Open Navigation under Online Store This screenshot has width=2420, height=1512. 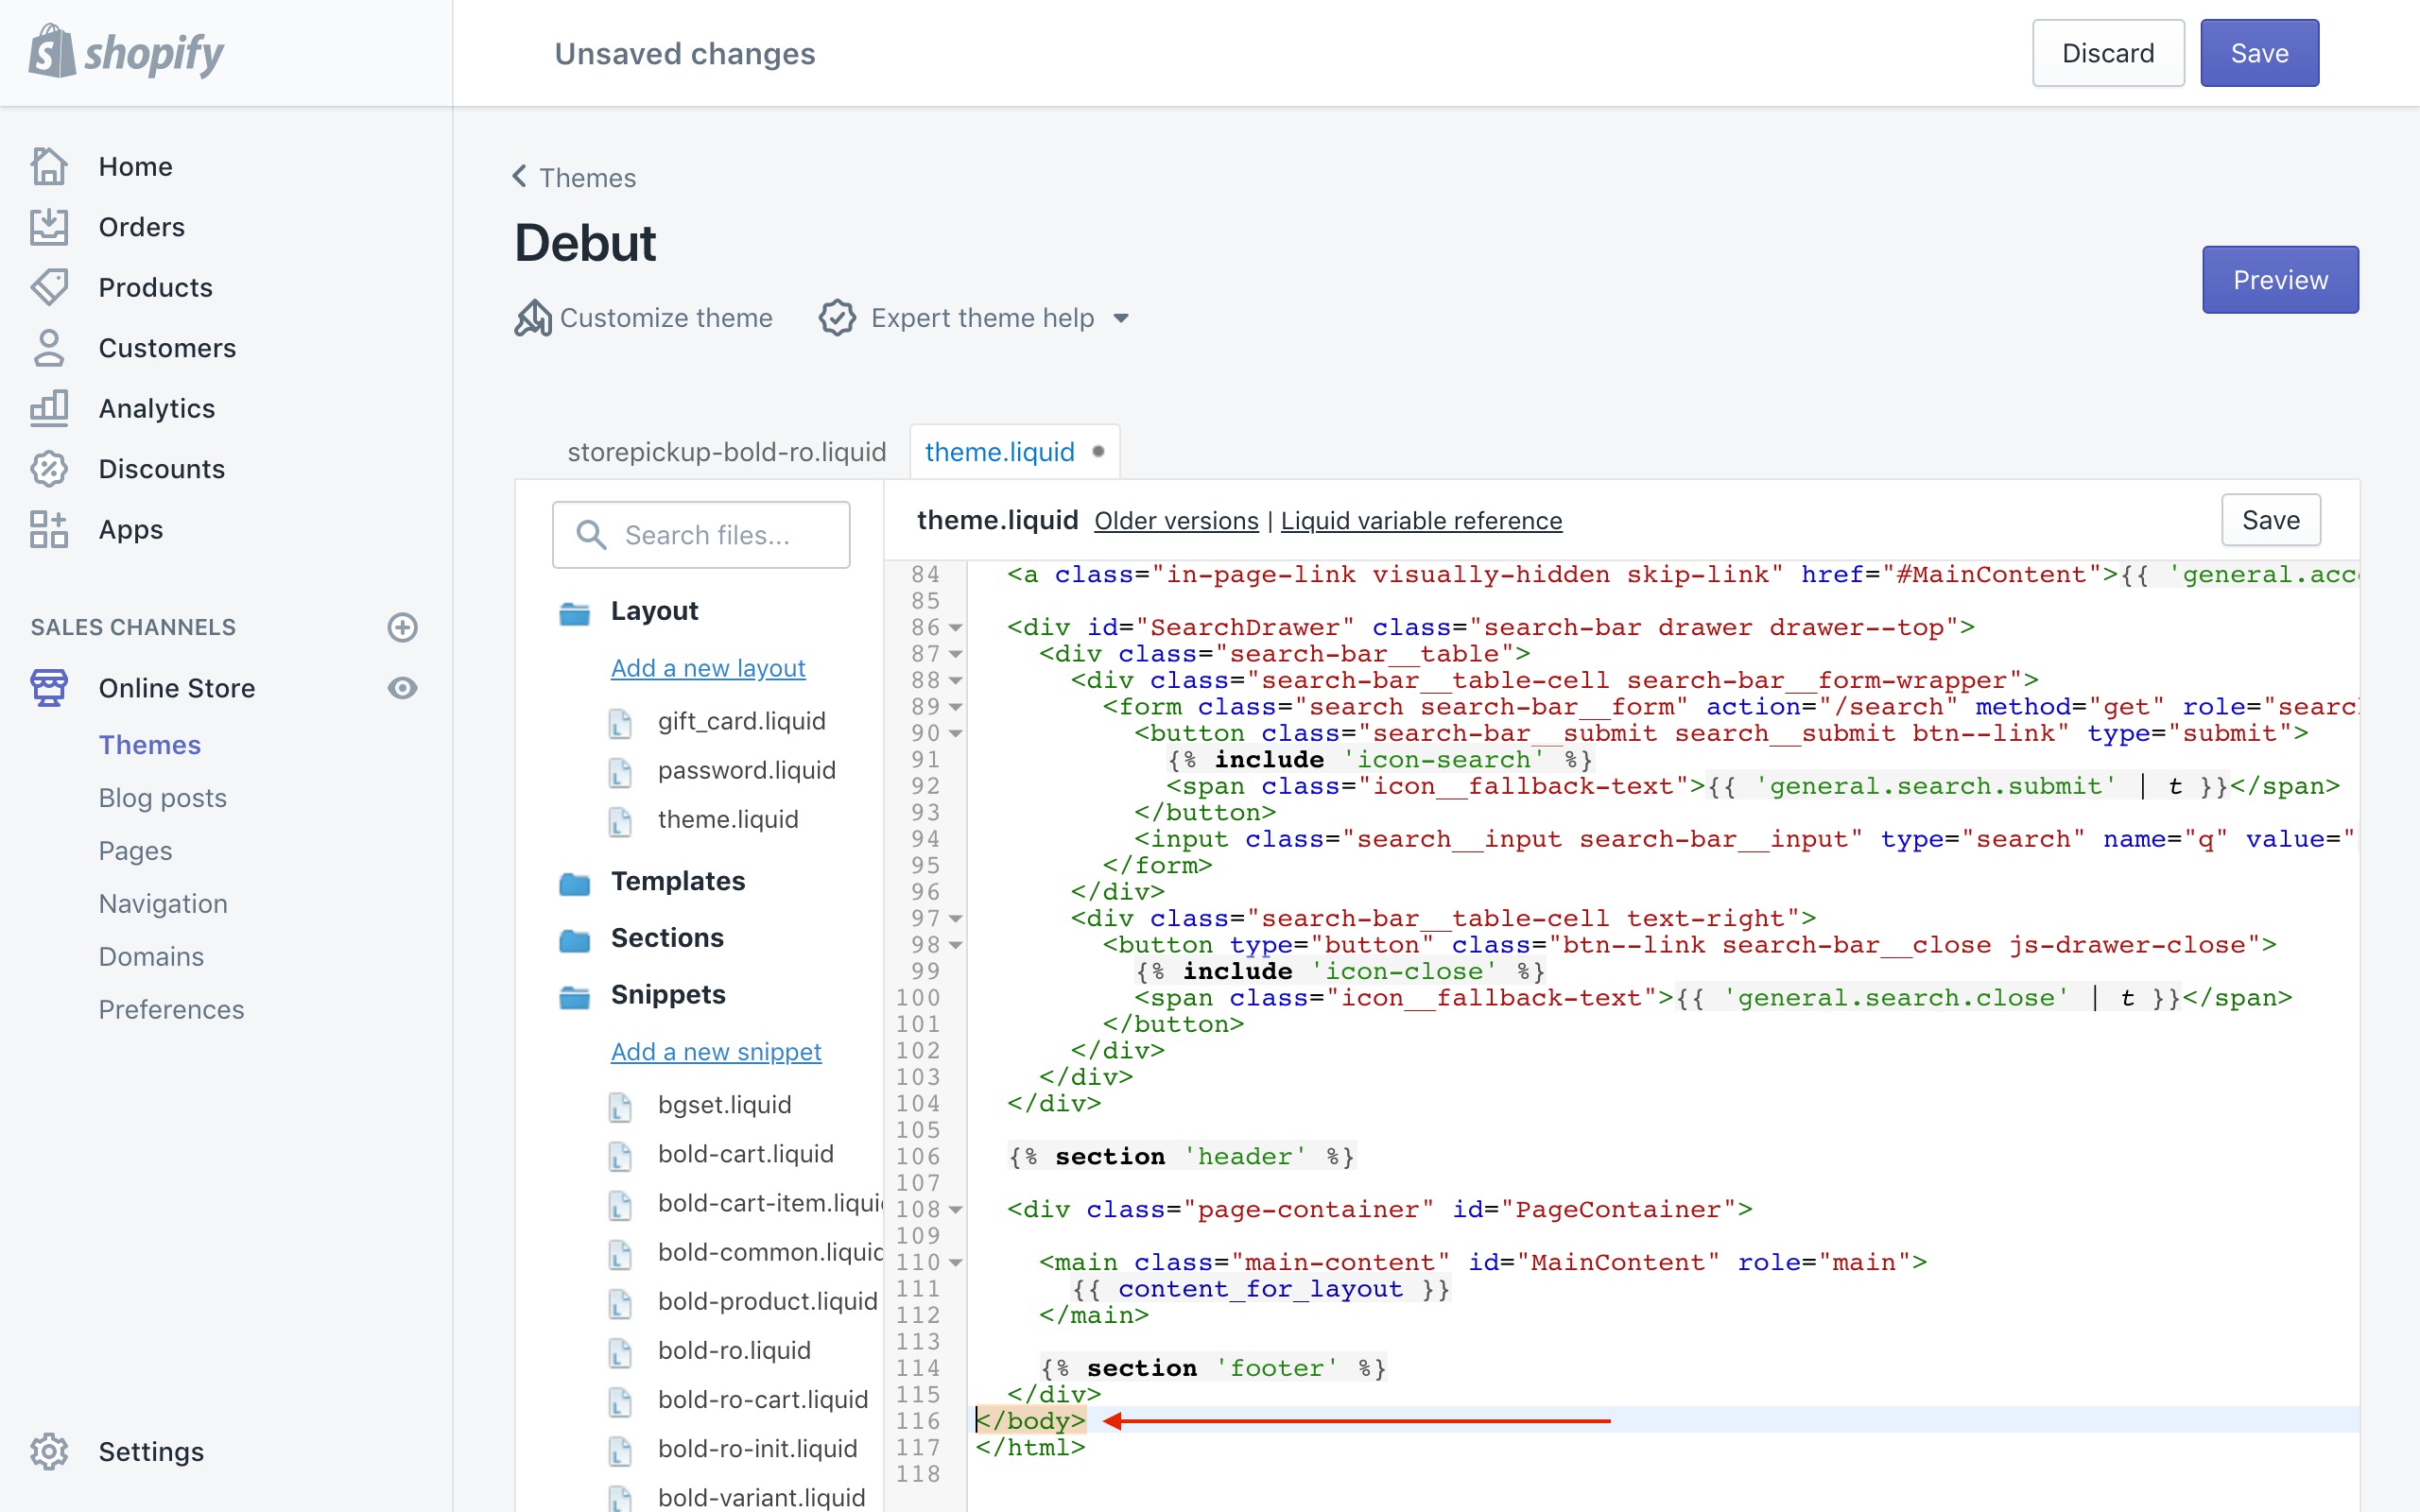tap(163, 903)
